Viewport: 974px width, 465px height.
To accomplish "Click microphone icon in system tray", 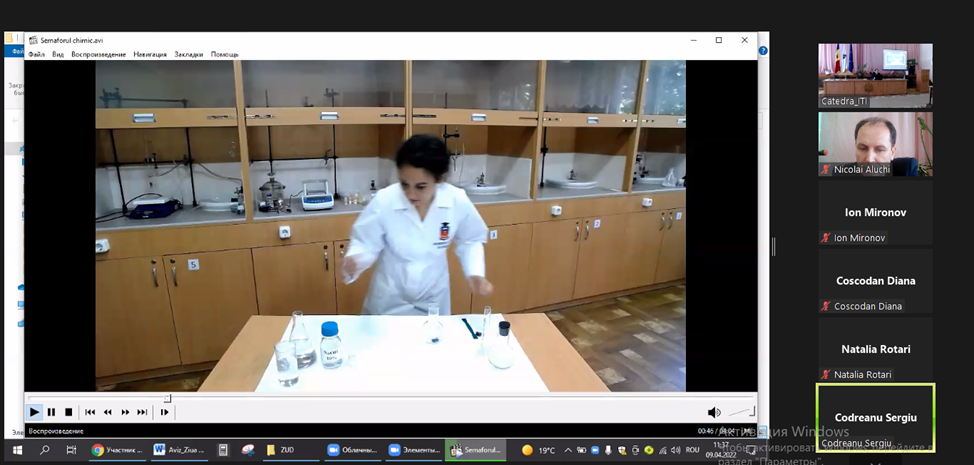I will tap(609, 450).
